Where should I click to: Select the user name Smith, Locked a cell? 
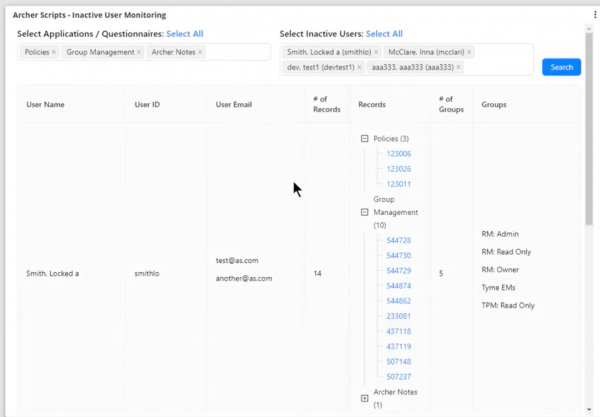pyautogui.click(x=52, y=274)
